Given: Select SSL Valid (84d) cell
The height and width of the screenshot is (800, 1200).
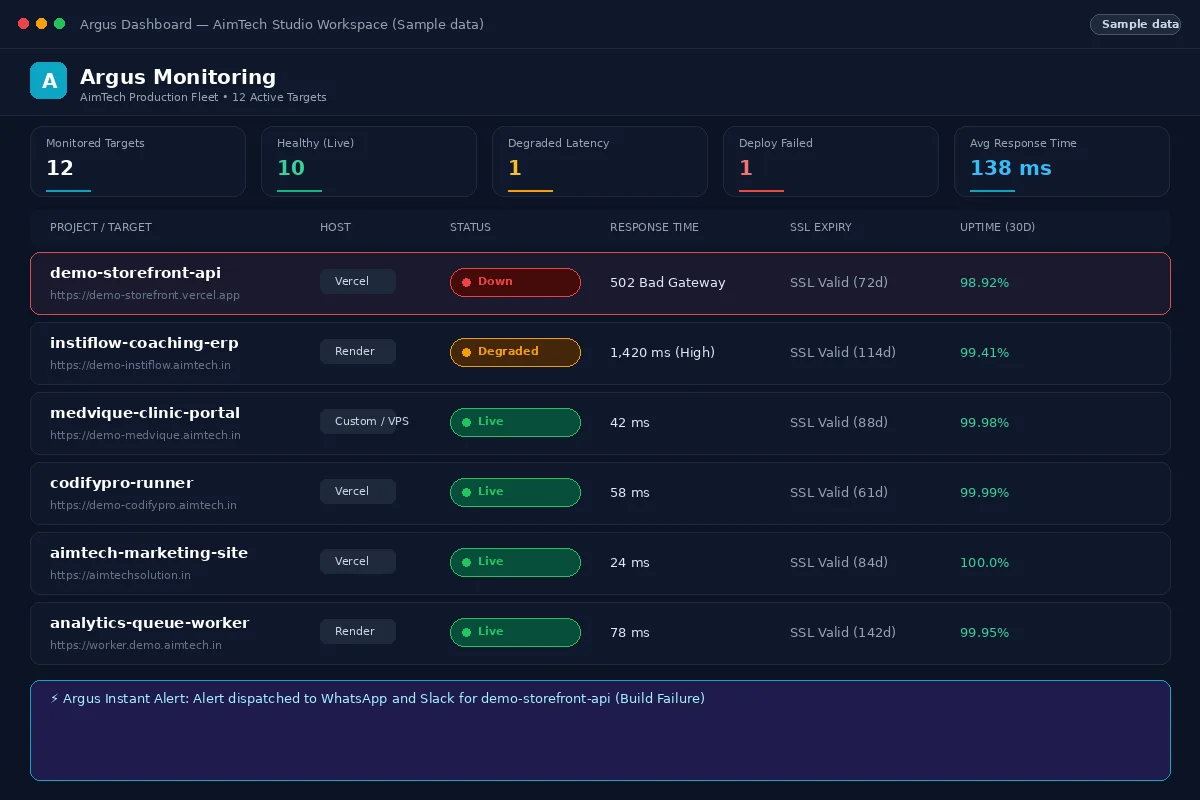Looking at the screenshot, I should click(x=839, y=562).
